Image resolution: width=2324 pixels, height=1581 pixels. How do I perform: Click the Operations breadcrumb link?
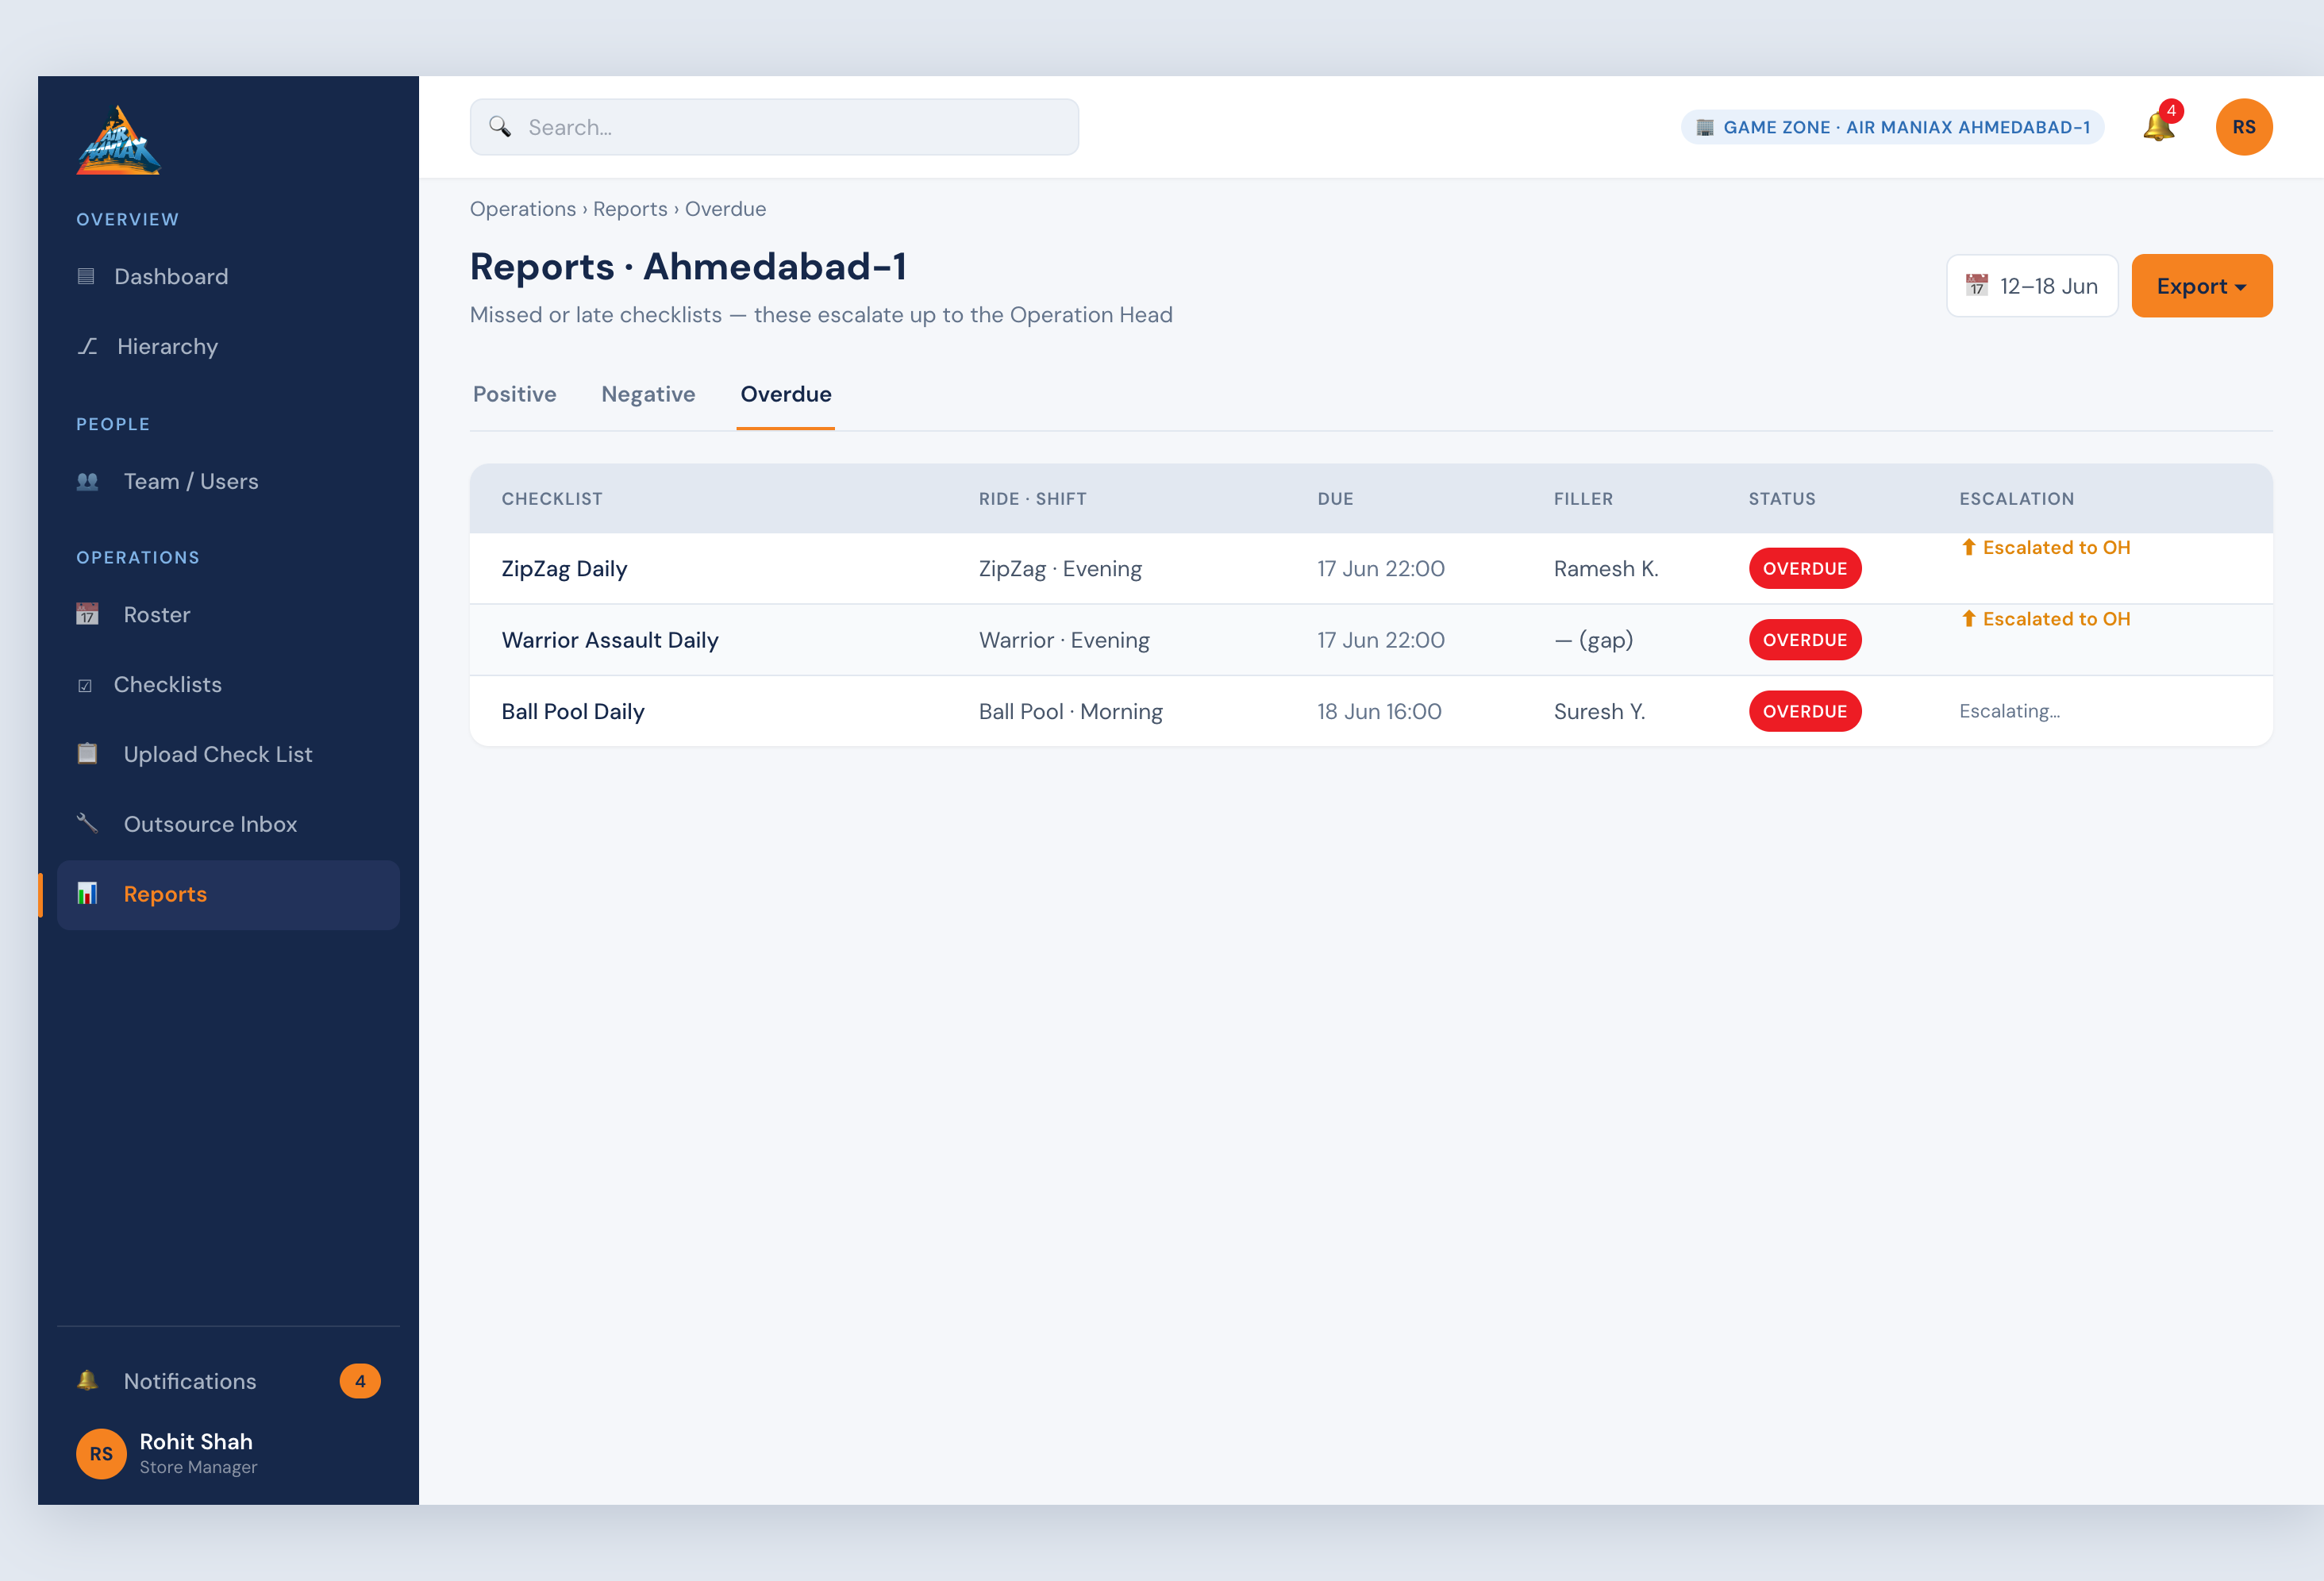coord(522,209)
